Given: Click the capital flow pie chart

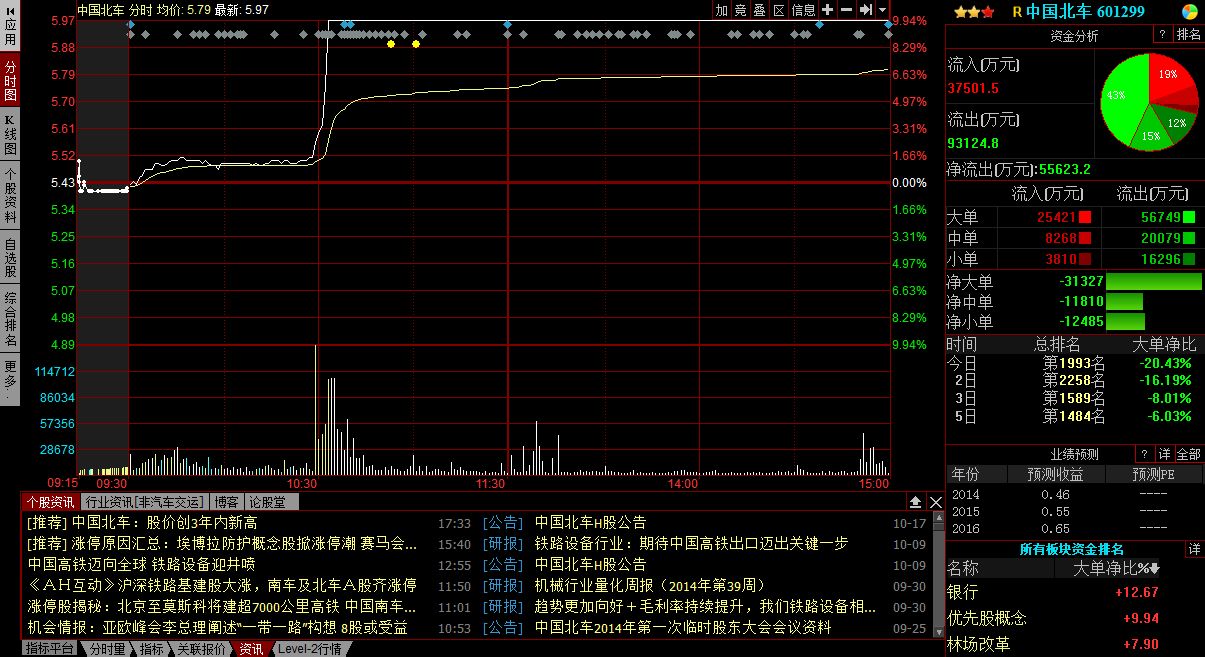Looking at the screenshot, I should click(x=1148, y=102).
